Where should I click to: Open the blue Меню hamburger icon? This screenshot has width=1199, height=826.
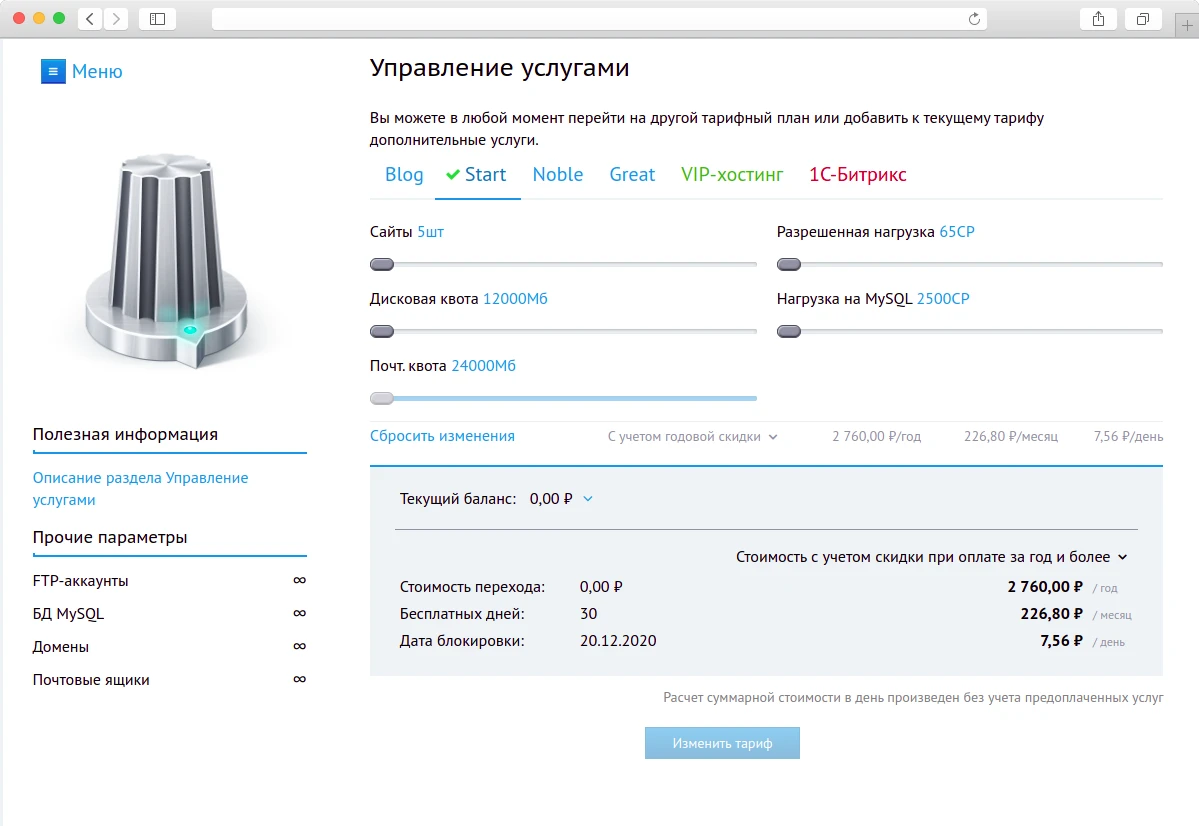pyautogui.click(x=52, y=71)
